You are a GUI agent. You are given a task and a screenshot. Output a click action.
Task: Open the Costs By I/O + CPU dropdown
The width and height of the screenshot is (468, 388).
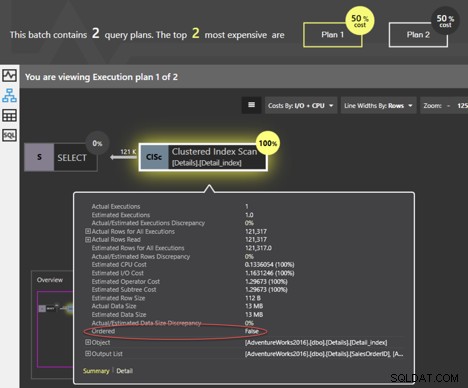pyautogui.click(x=301, y=106)
